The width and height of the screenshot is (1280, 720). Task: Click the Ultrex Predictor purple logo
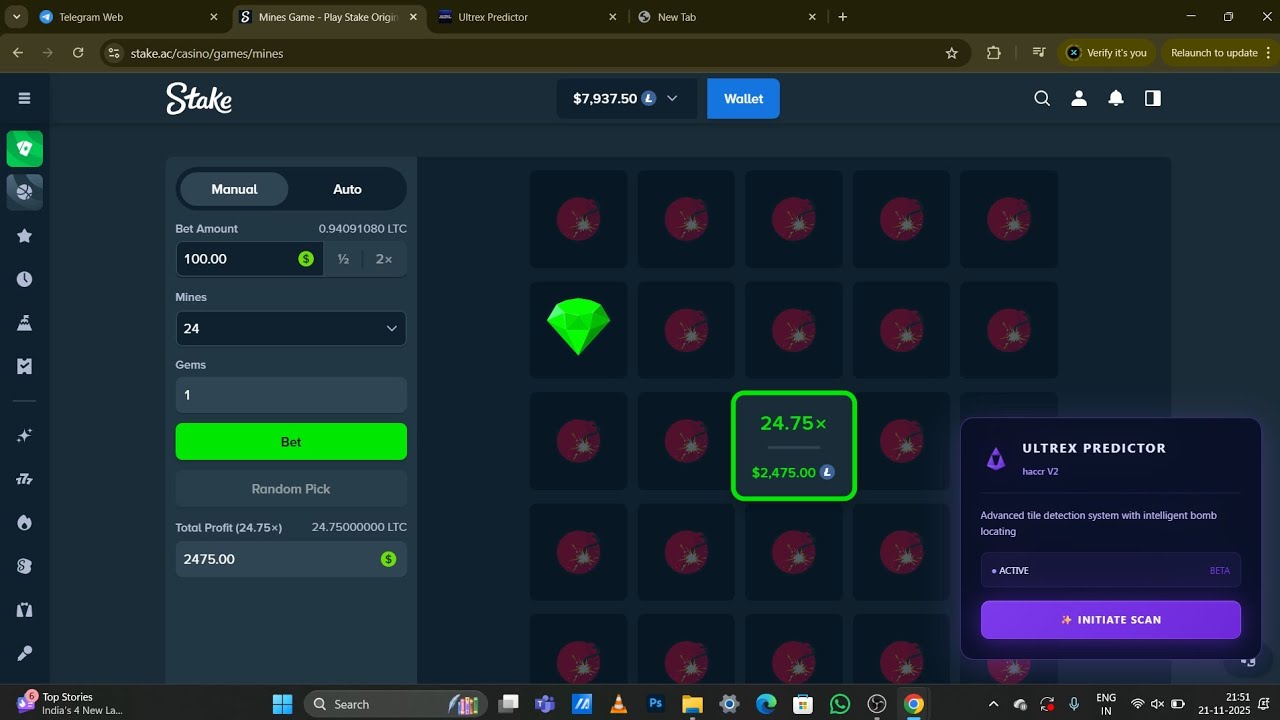(996, 459)
